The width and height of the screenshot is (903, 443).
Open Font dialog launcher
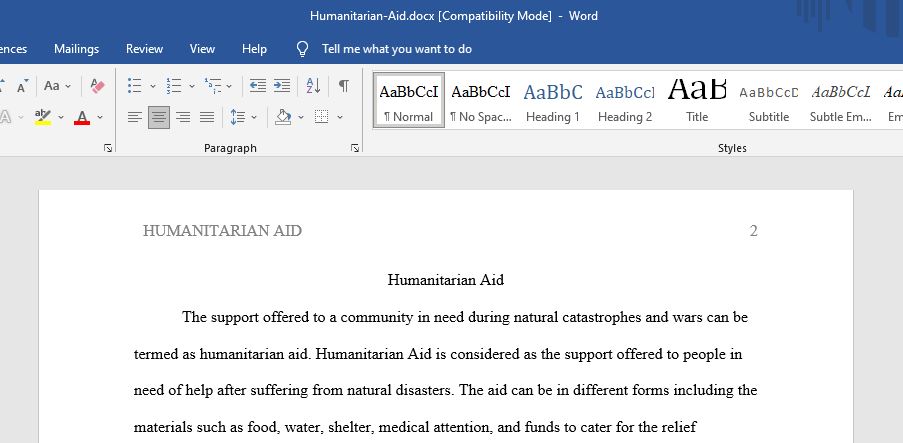[108, 148]
